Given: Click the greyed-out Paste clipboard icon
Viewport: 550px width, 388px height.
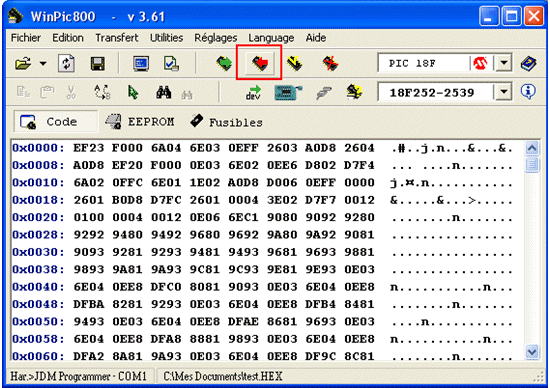Looking at the screenshot, I should pos(47,92).
